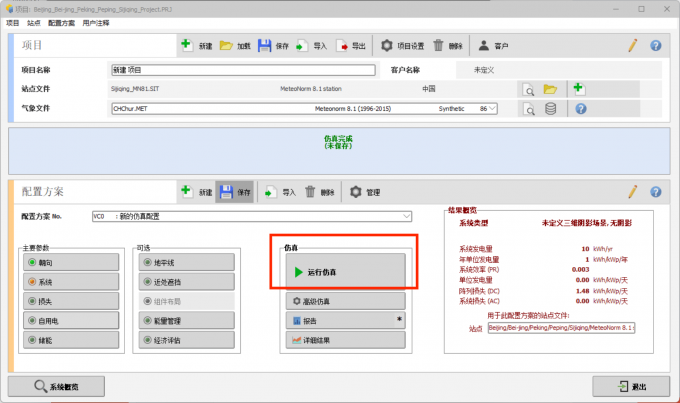The image size is (680, 403).
Task: Click pencil edit icon in 项目 header
Action: click(632, 46)
